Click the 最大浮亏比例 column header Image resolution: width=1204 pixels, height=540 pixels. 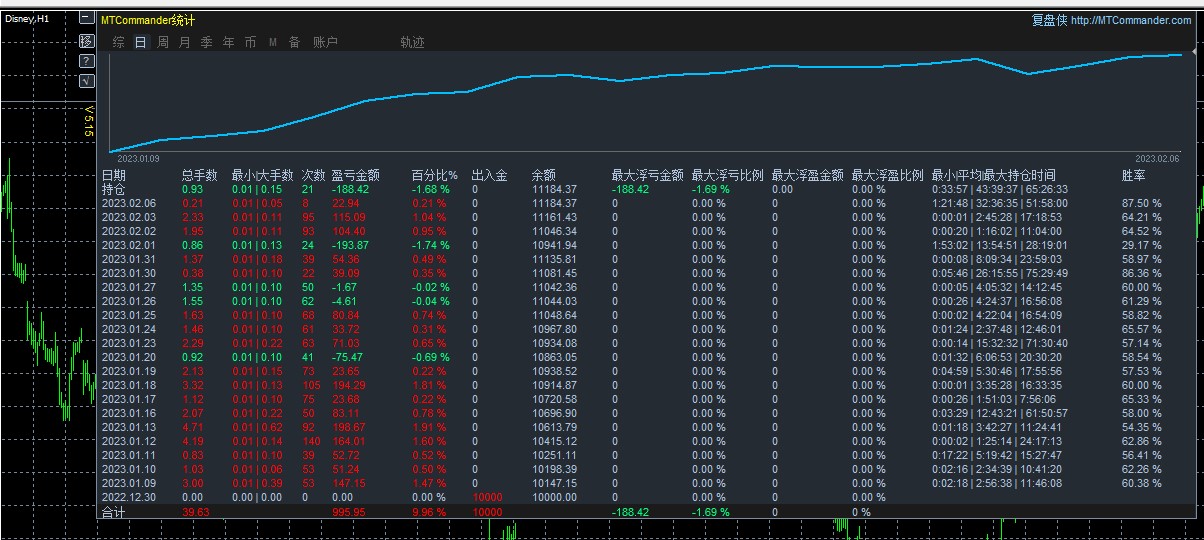tap(727, 175)
